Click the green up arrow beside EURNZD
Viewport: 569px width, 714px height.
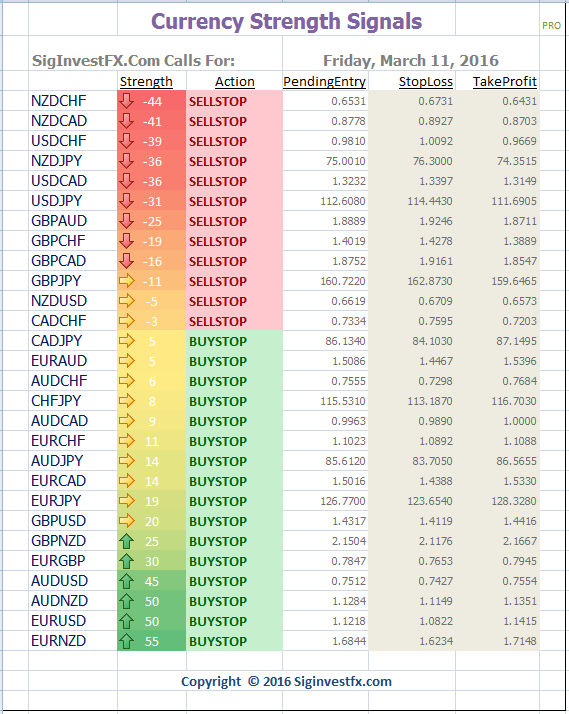point(126,641)
